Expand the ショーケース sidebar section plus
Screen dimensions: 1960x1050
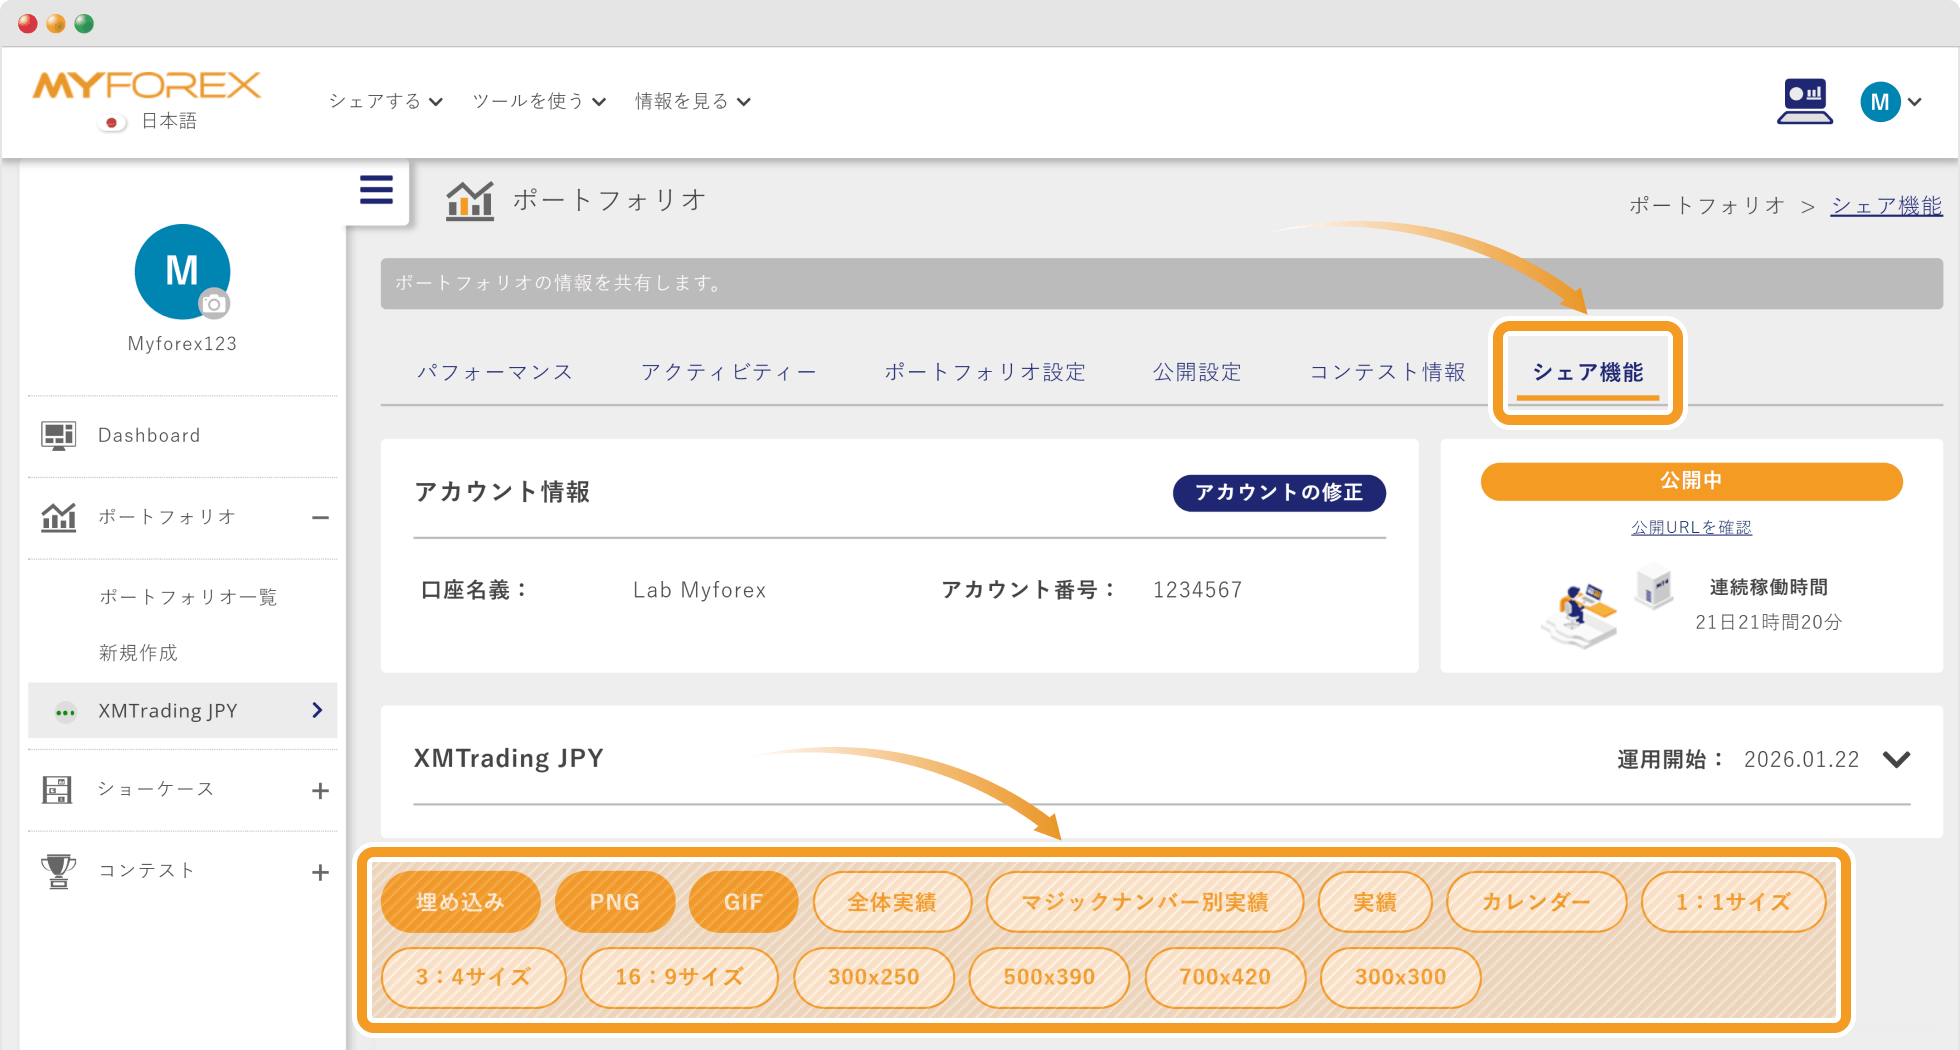pyautogui.click(x=320, y=791)
